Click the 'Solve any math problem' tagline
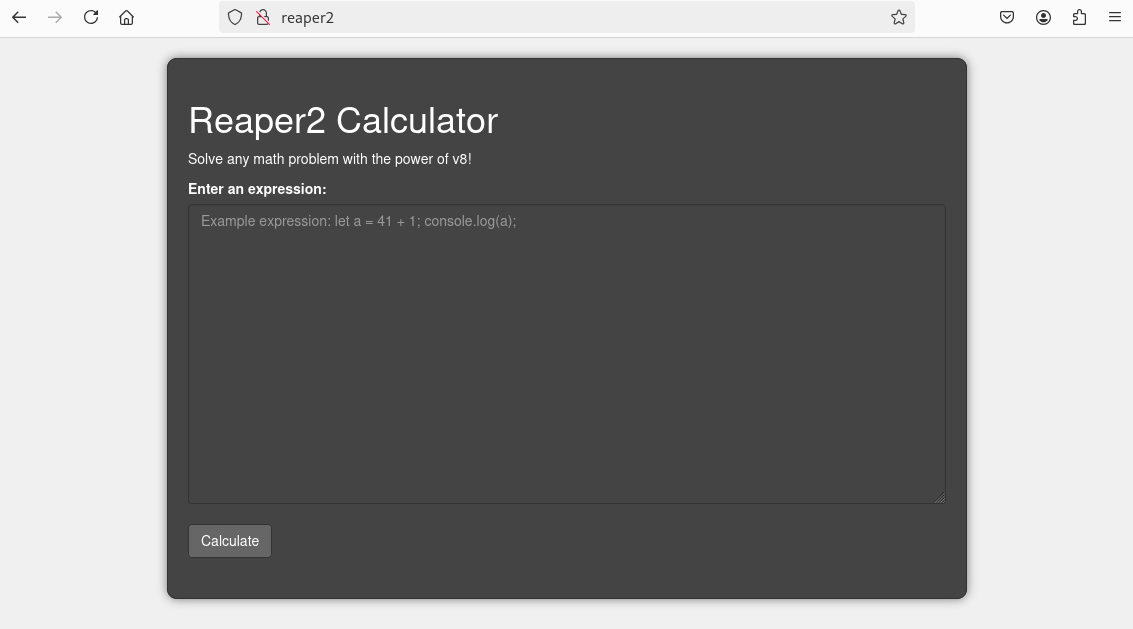 click(329, 159)
